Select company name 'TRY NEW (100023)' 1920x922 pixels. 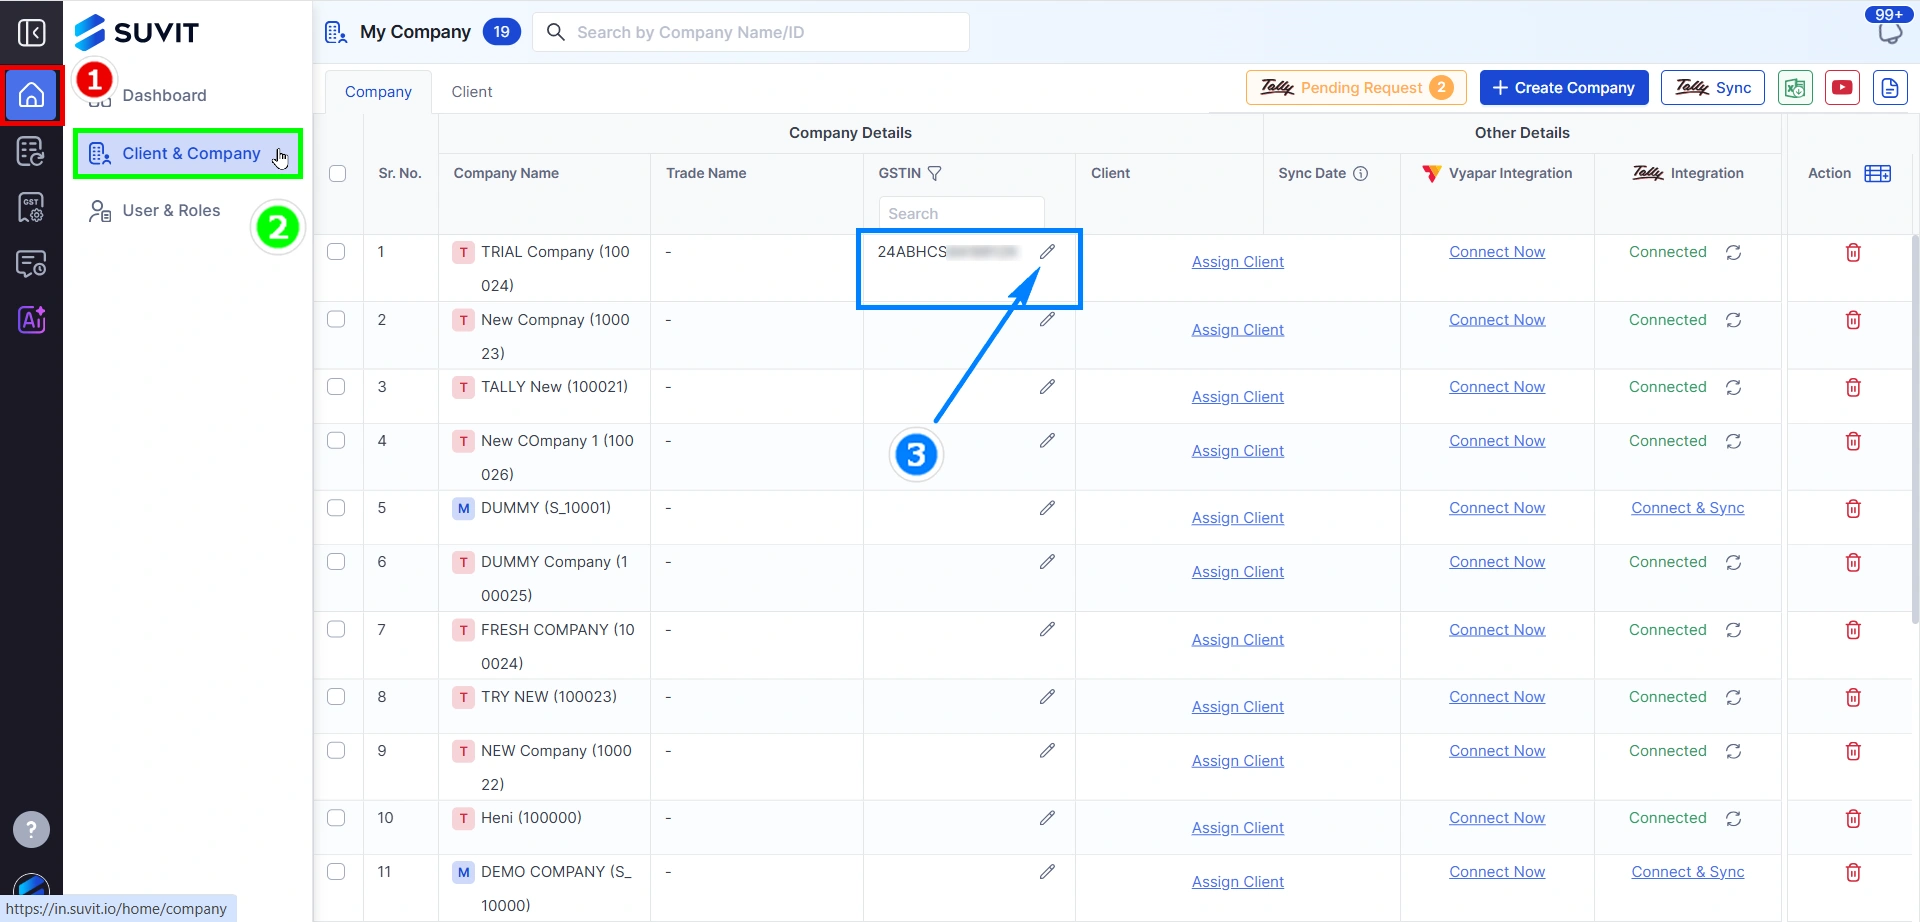pos(549,697)
